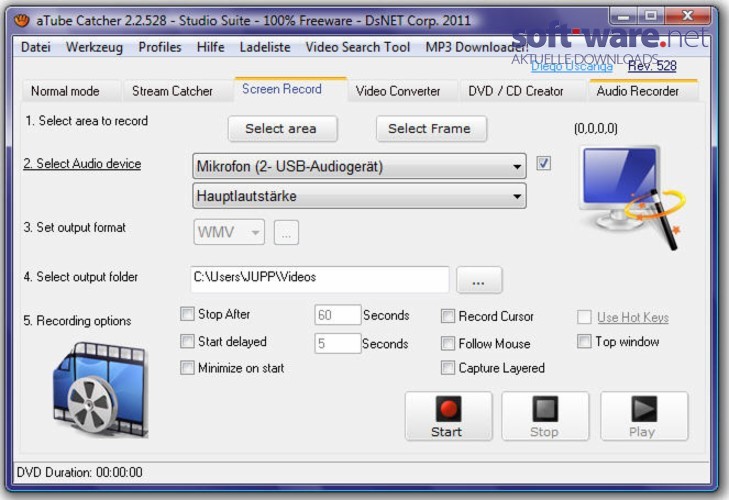Viewport: 729px width, 500px height.
Task: Click the Use Hot Keys link
Action: pos(633,318)
